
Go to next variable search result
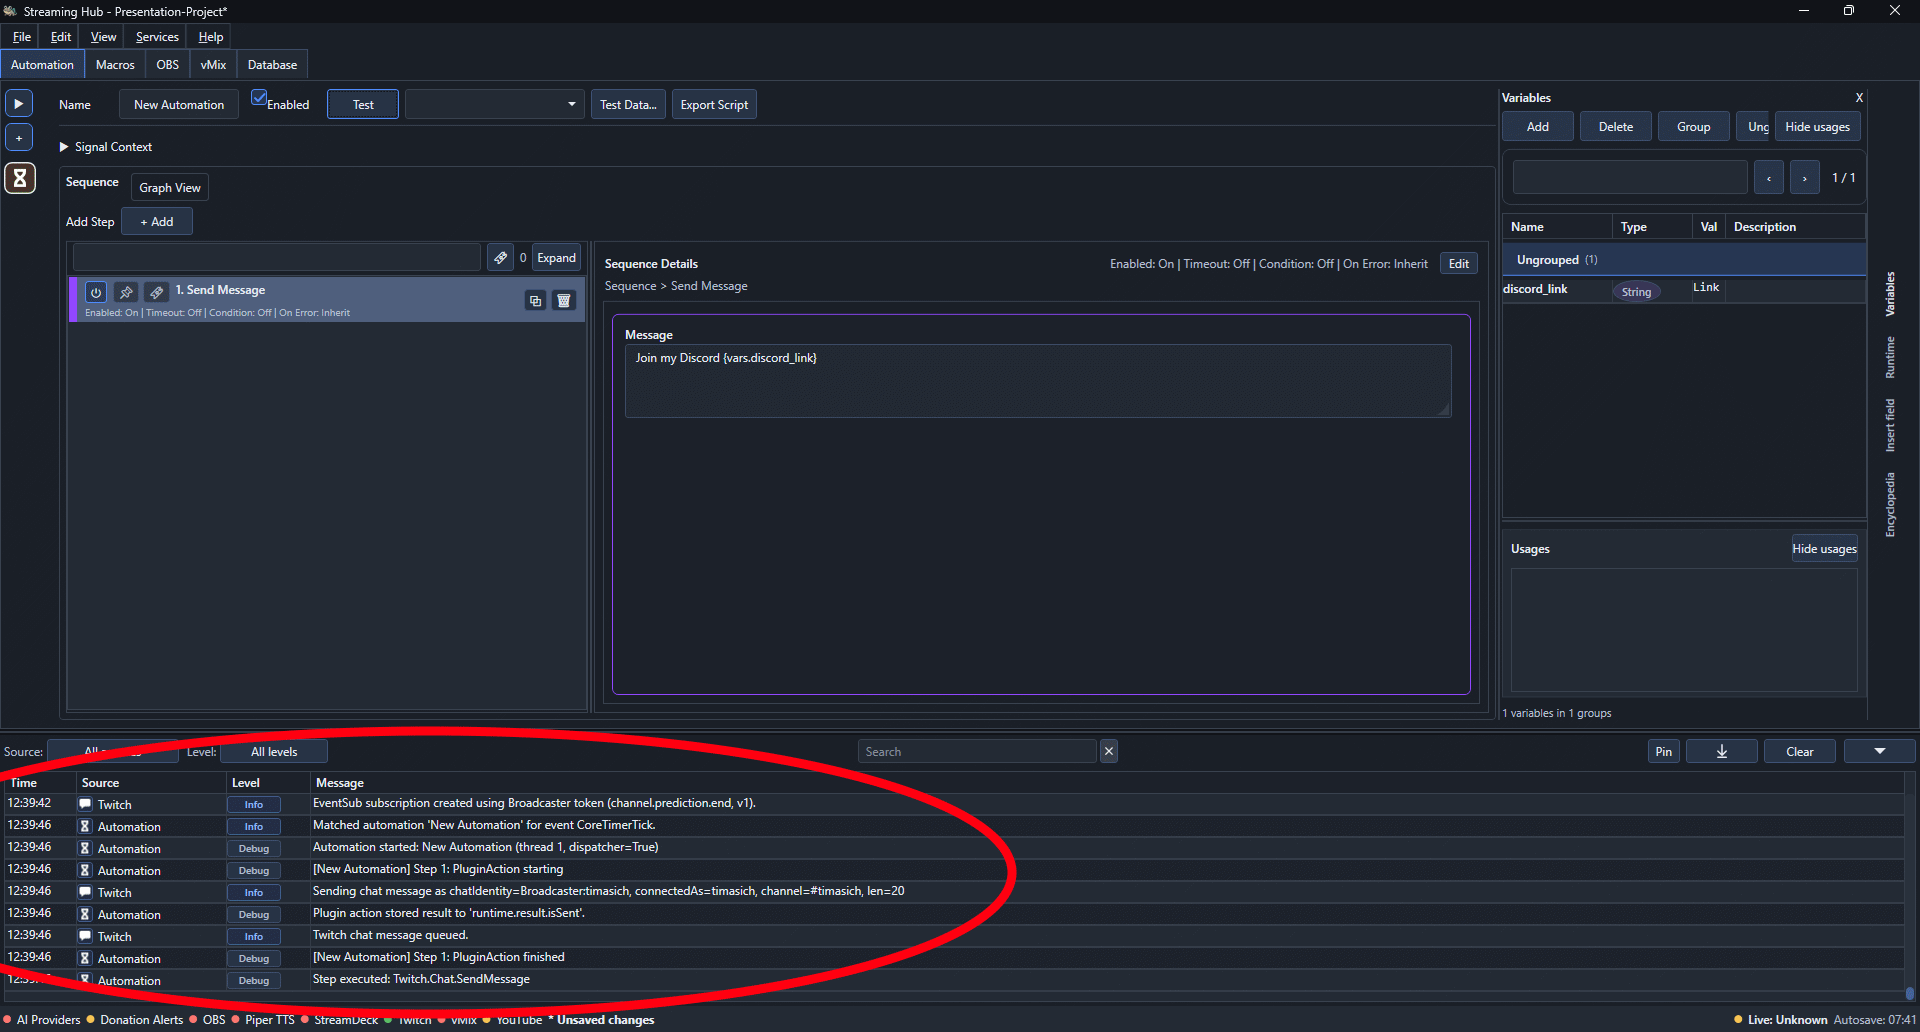(1804, 178)
